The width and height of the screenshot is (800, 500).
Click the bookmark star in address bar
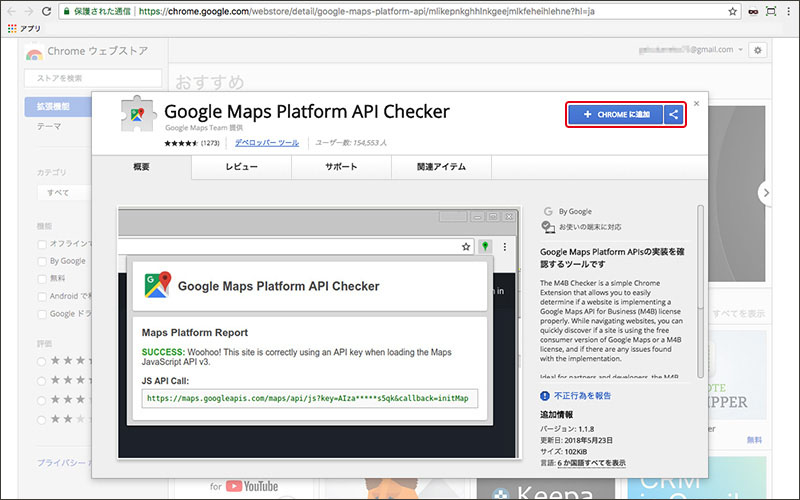(x=733, y=11)
